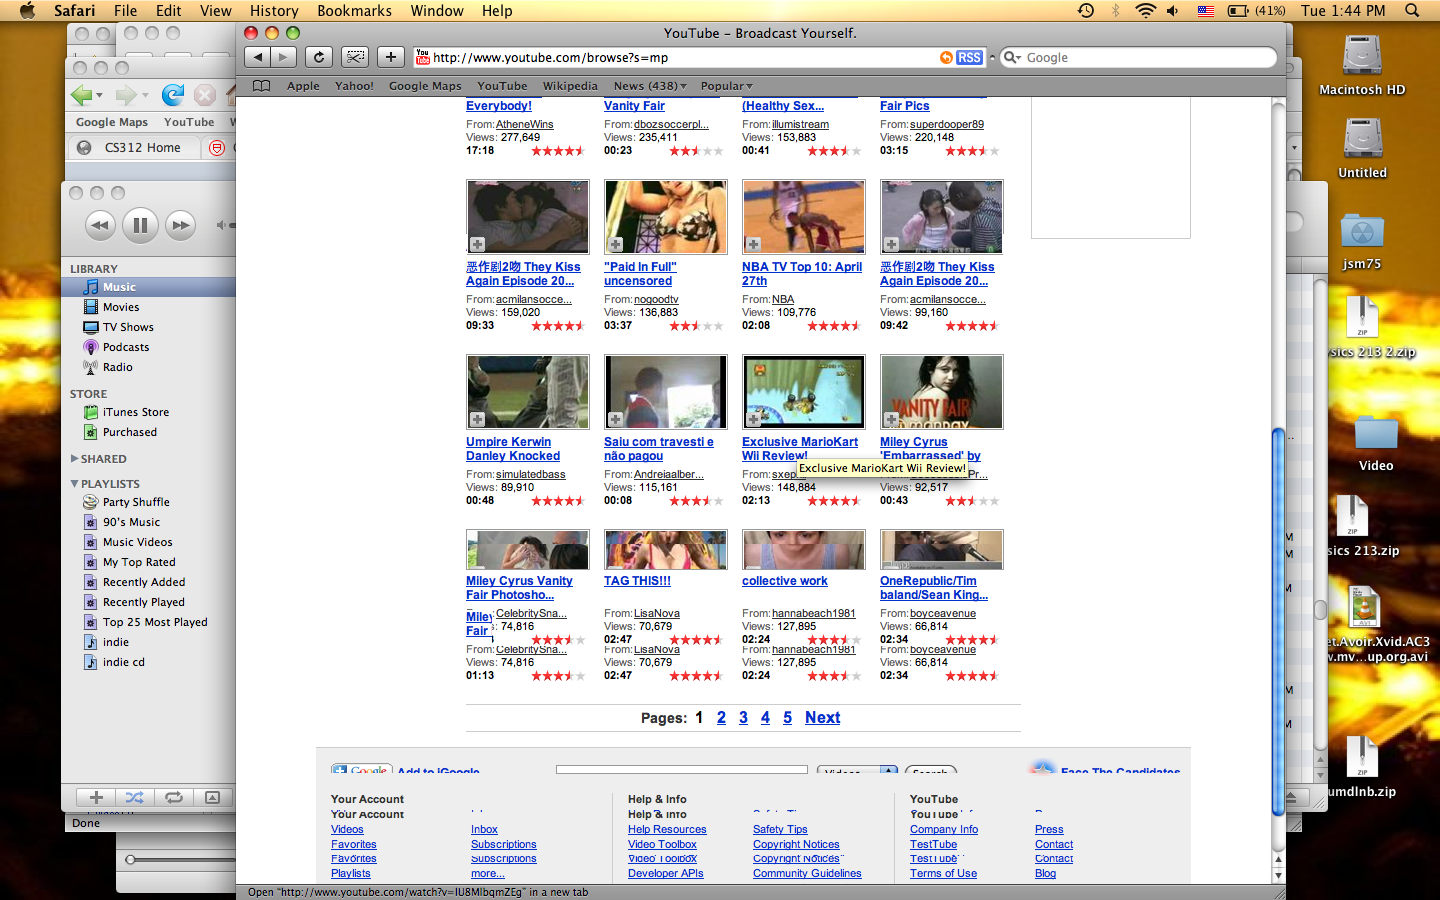
Task: Click Safari's forward navigation button
Action: (284, 57)
